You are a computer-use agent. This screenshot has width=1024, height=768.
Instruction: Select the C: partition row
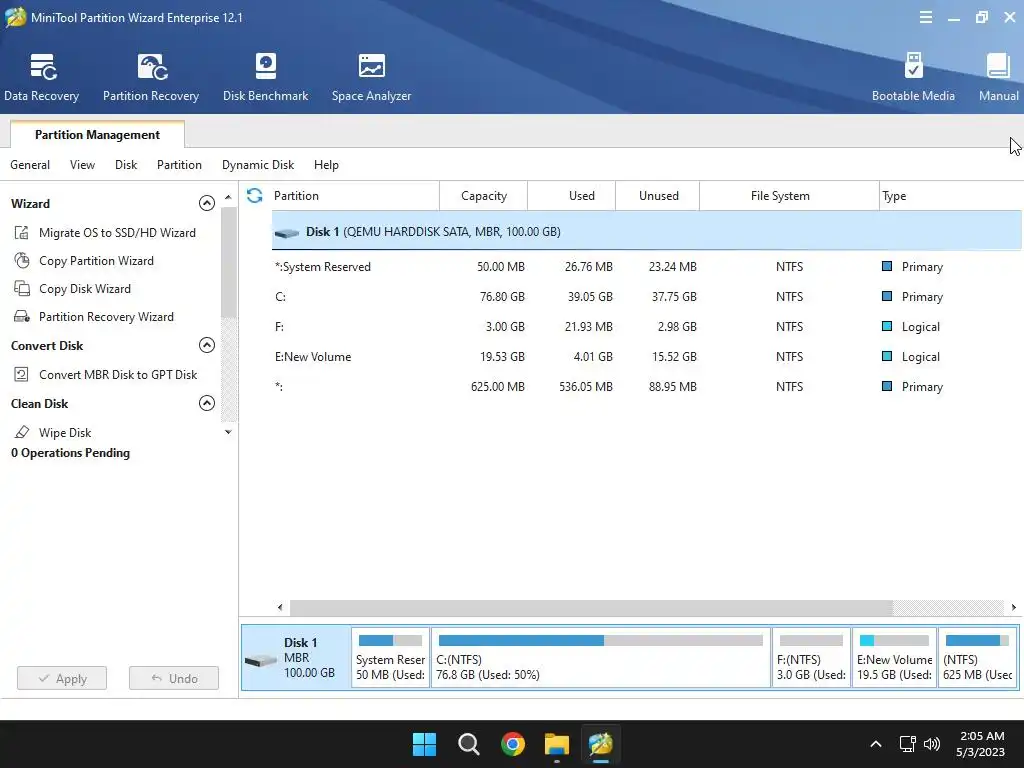[x=647, y=296]
